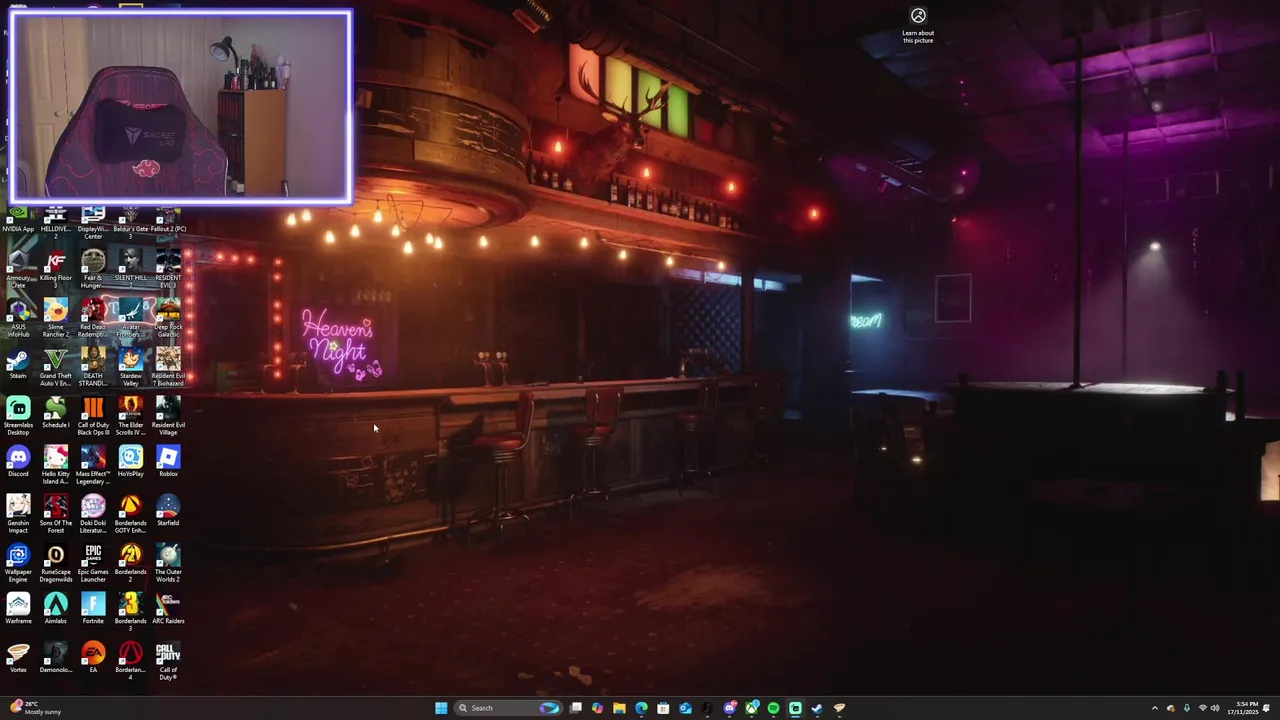Viewport: 1280px width, 720px height.
Task: Click 'Learn about this picture' desktop icon
Action: tap(918, 25)
